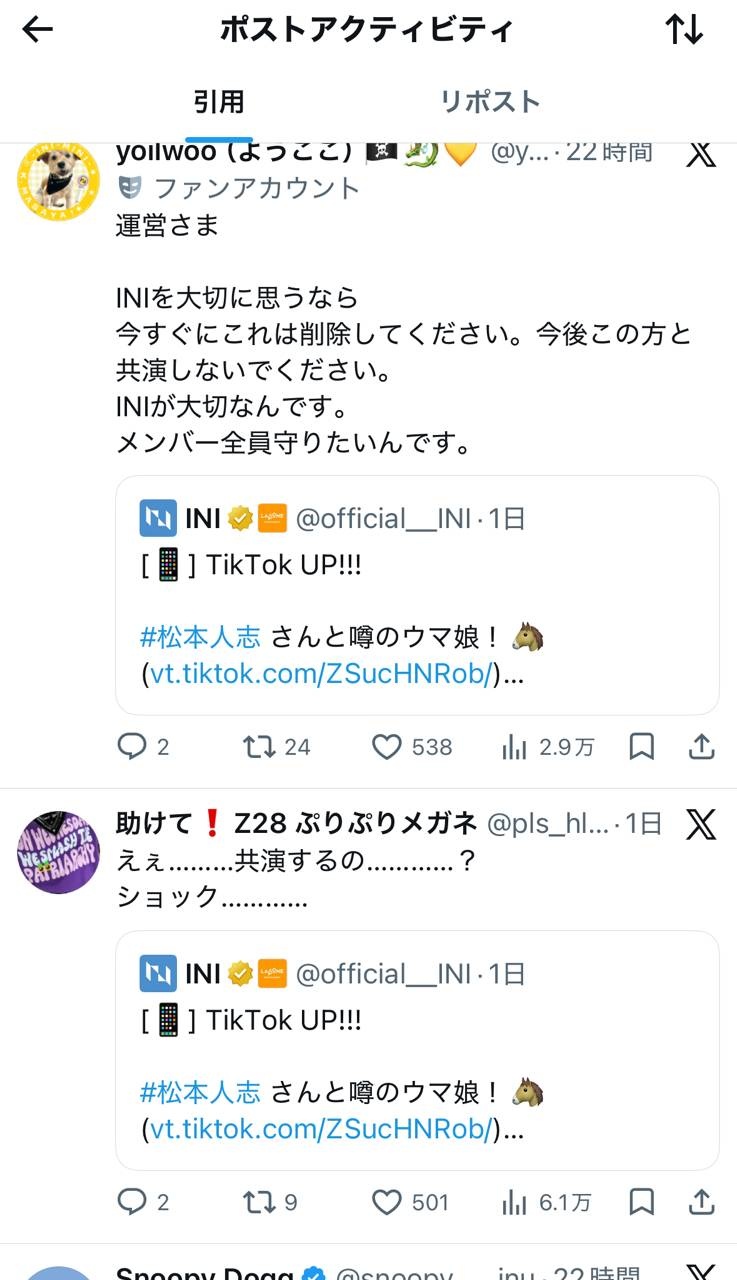Switch to the リポスト tab
This screenshot has height=1280, width=737.
[x=490, y=101]
